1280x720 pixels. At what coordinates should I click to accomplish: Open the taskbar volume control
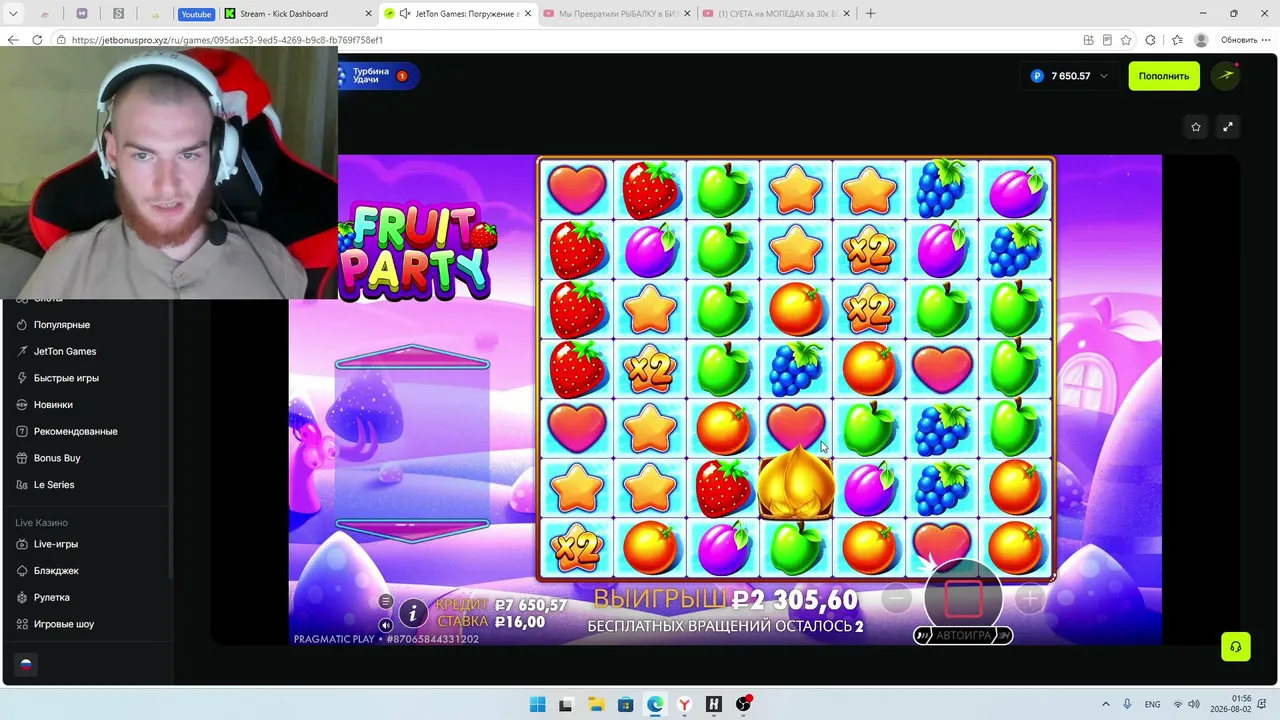coord(1193,704)
